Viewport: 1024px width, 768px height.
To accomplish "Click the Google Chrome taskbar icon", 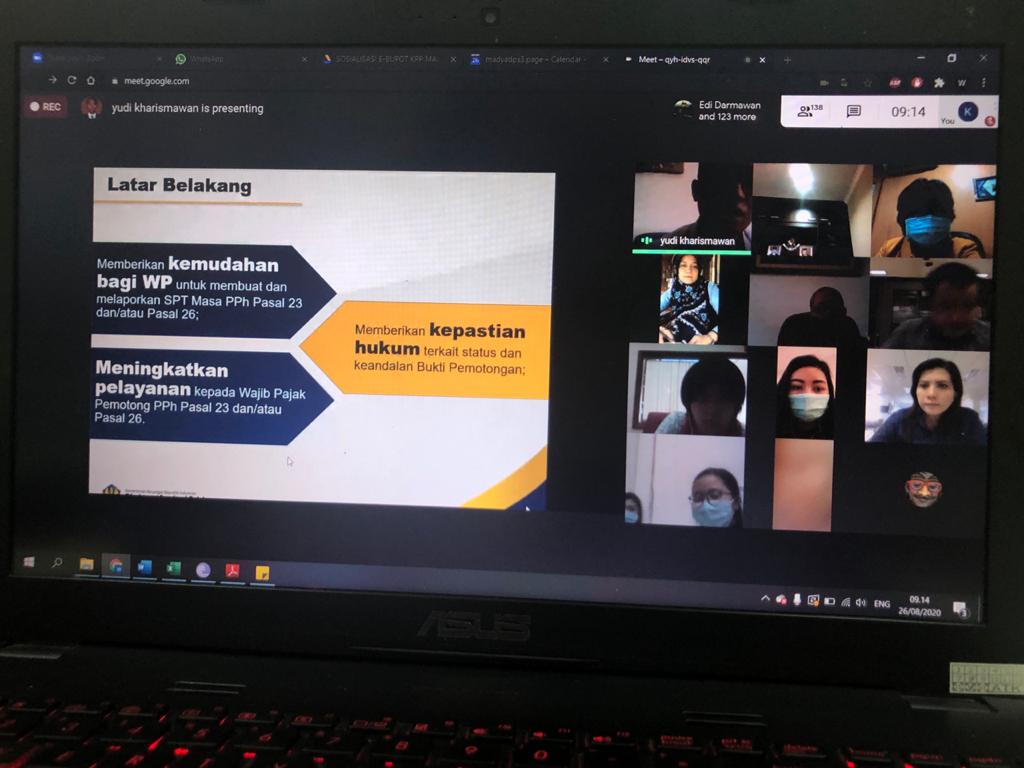I will coord(116,566).
